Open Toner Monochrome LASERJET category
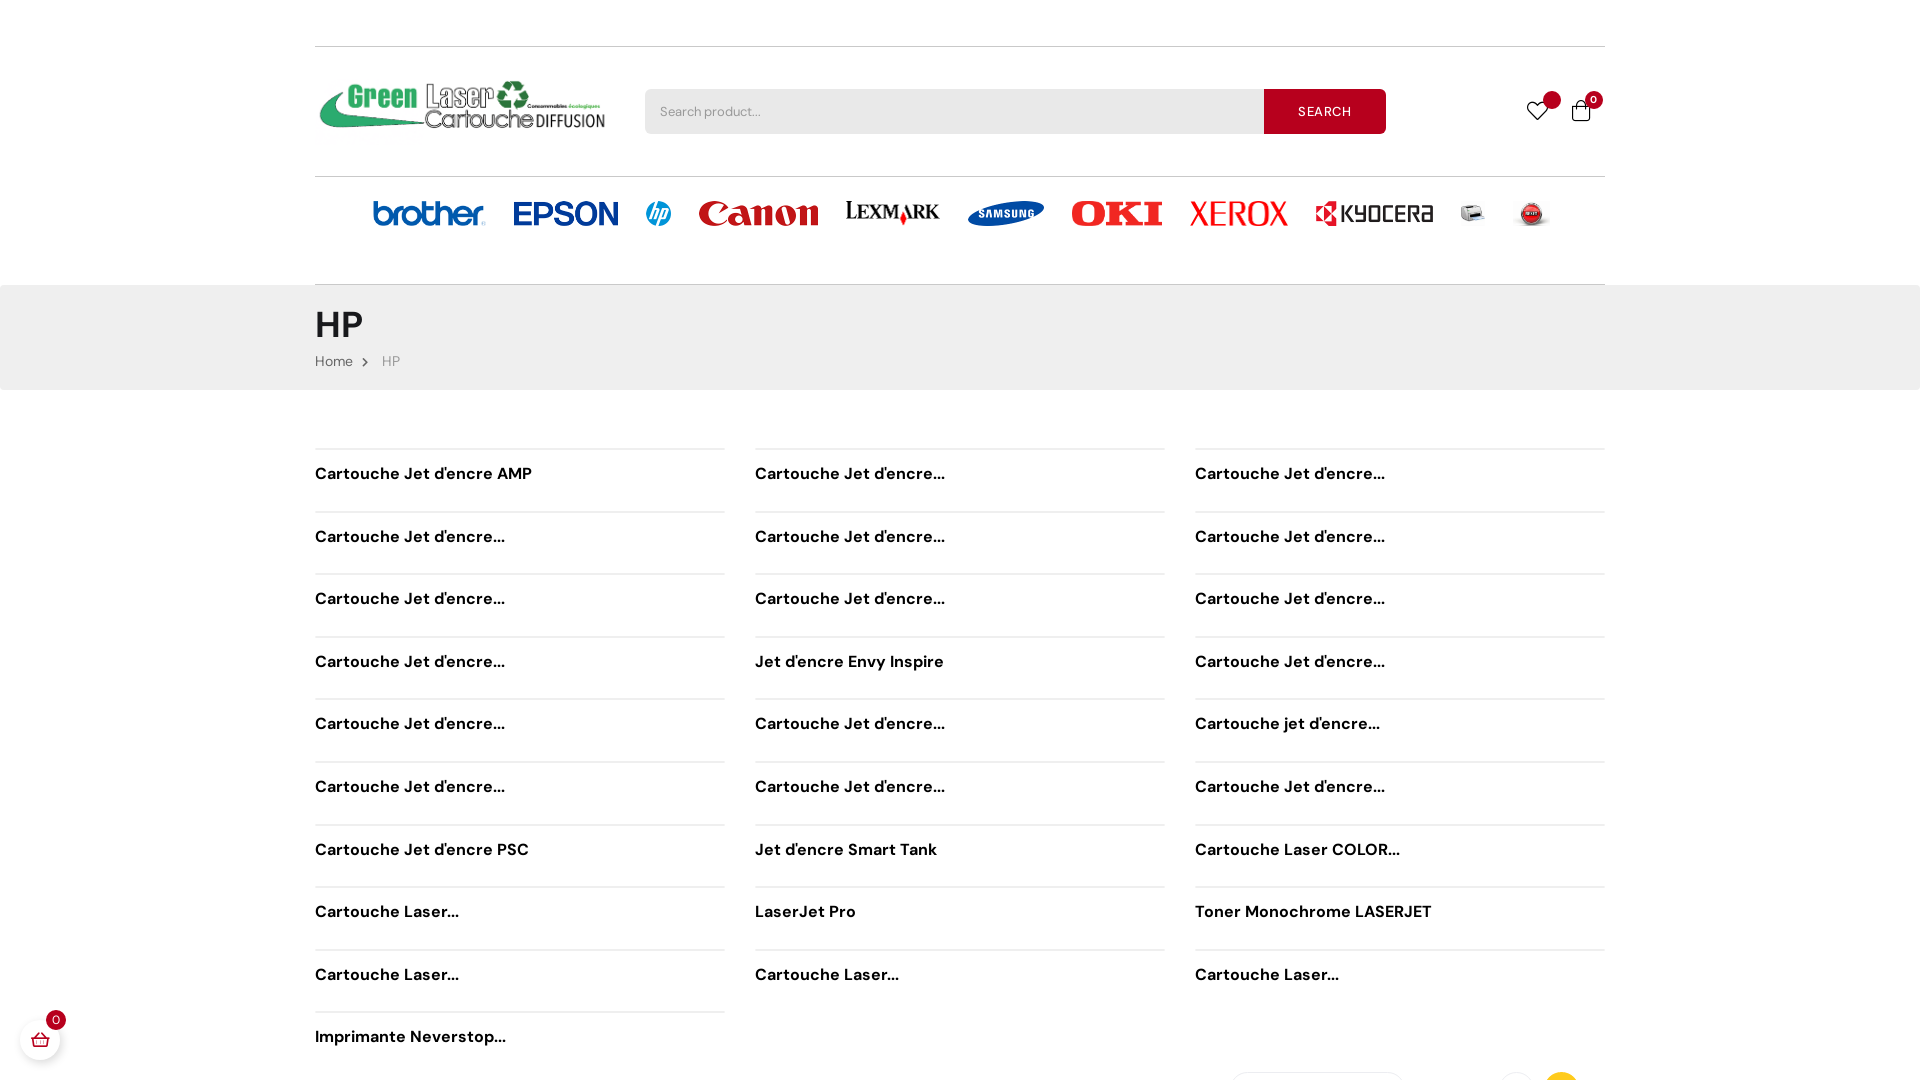This screenshot has height=1080, width=1920. pos(1312,912)
